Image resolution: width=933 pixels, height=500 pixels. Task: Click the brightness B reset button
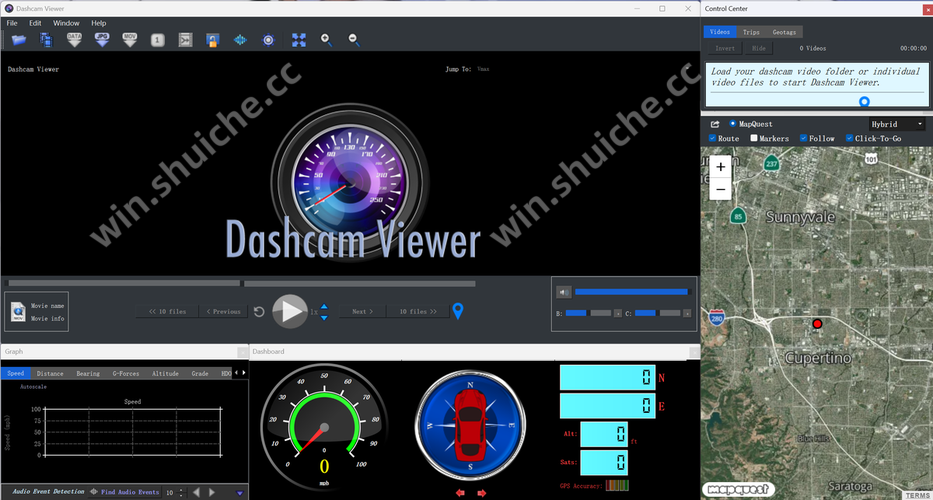coord(618,313)
